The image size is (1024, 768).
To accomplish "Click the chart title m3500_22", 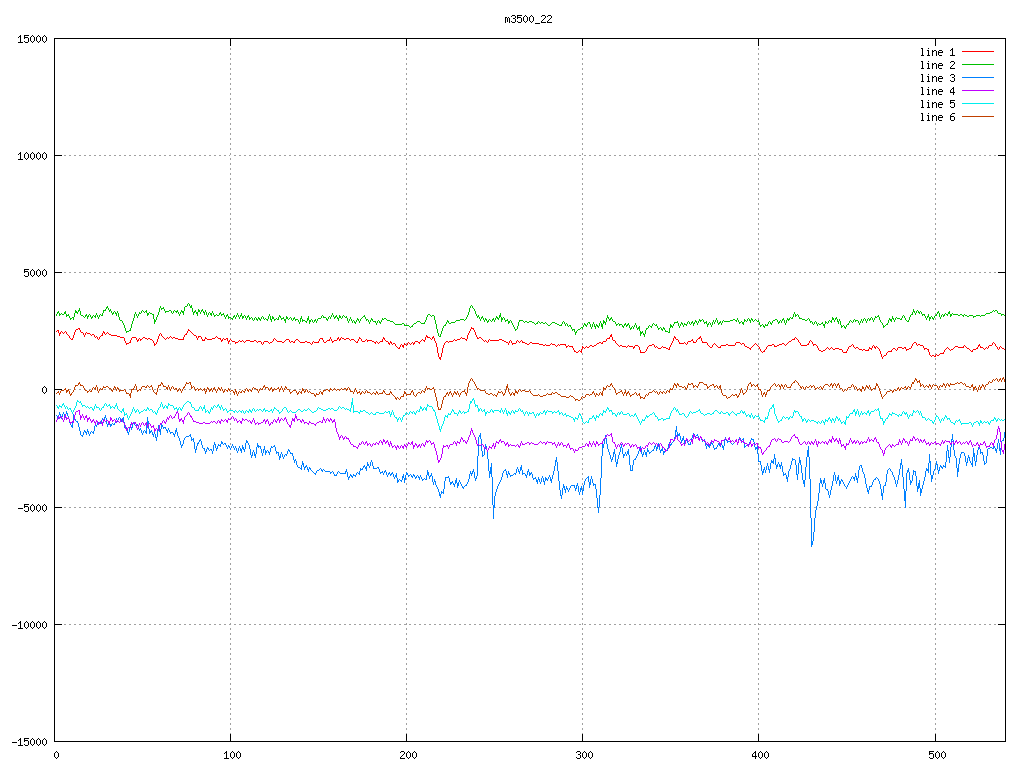I will coord(529,19).
